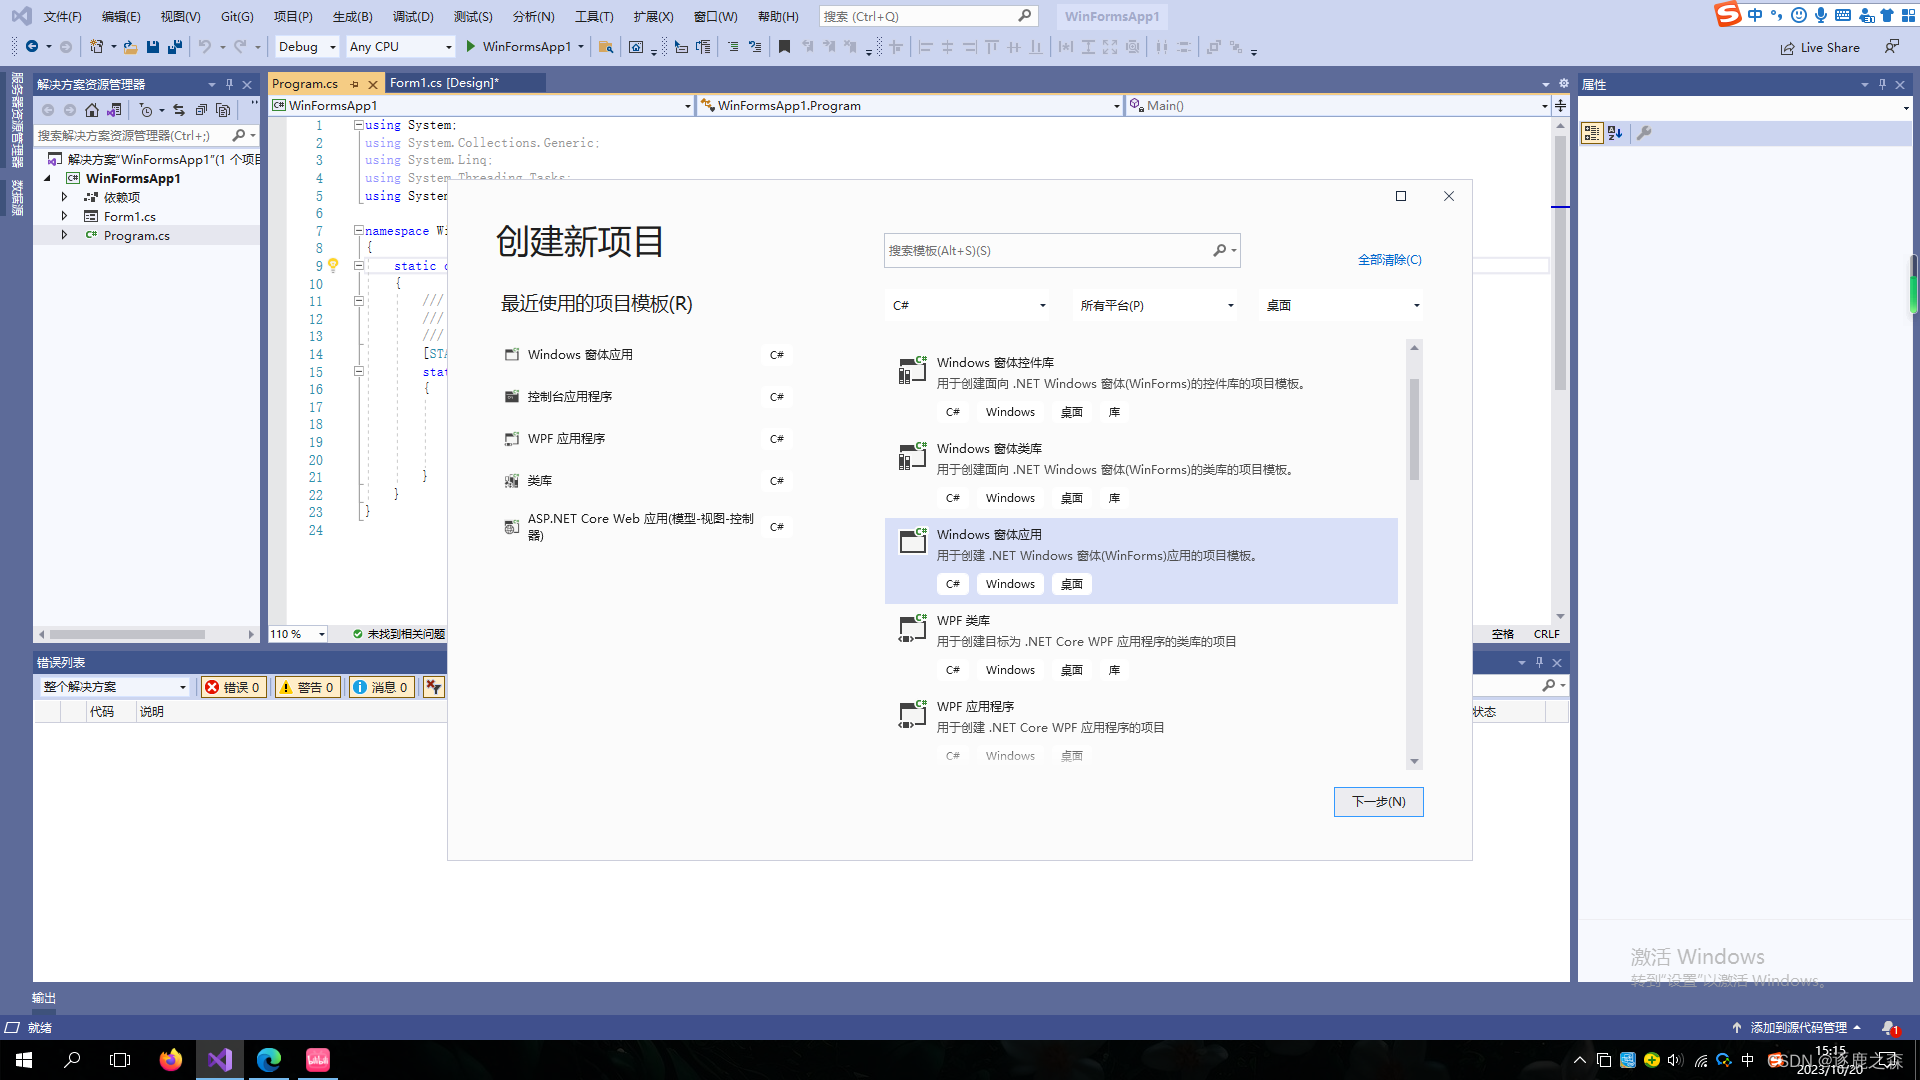
Task: Select recent template 控制台应用程序
Action: click(648, 397)
